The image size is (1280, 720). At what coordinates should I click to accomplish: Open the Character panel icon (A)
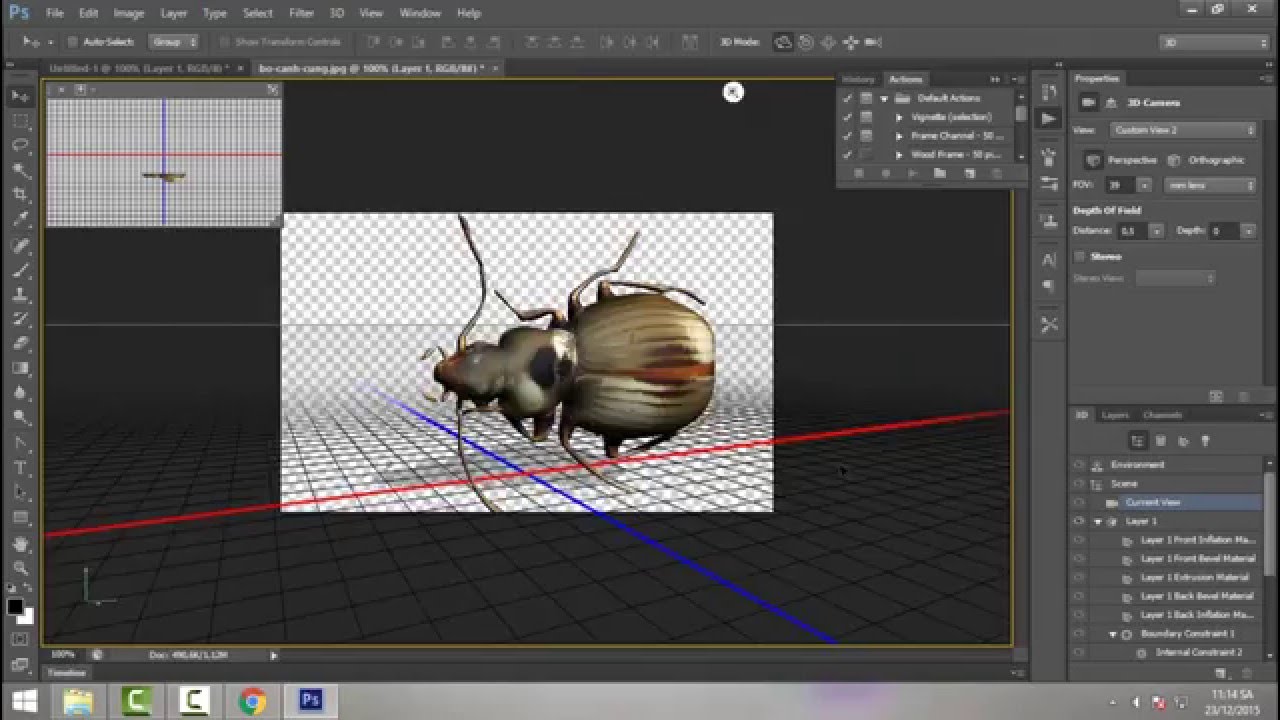[1048, 259]
